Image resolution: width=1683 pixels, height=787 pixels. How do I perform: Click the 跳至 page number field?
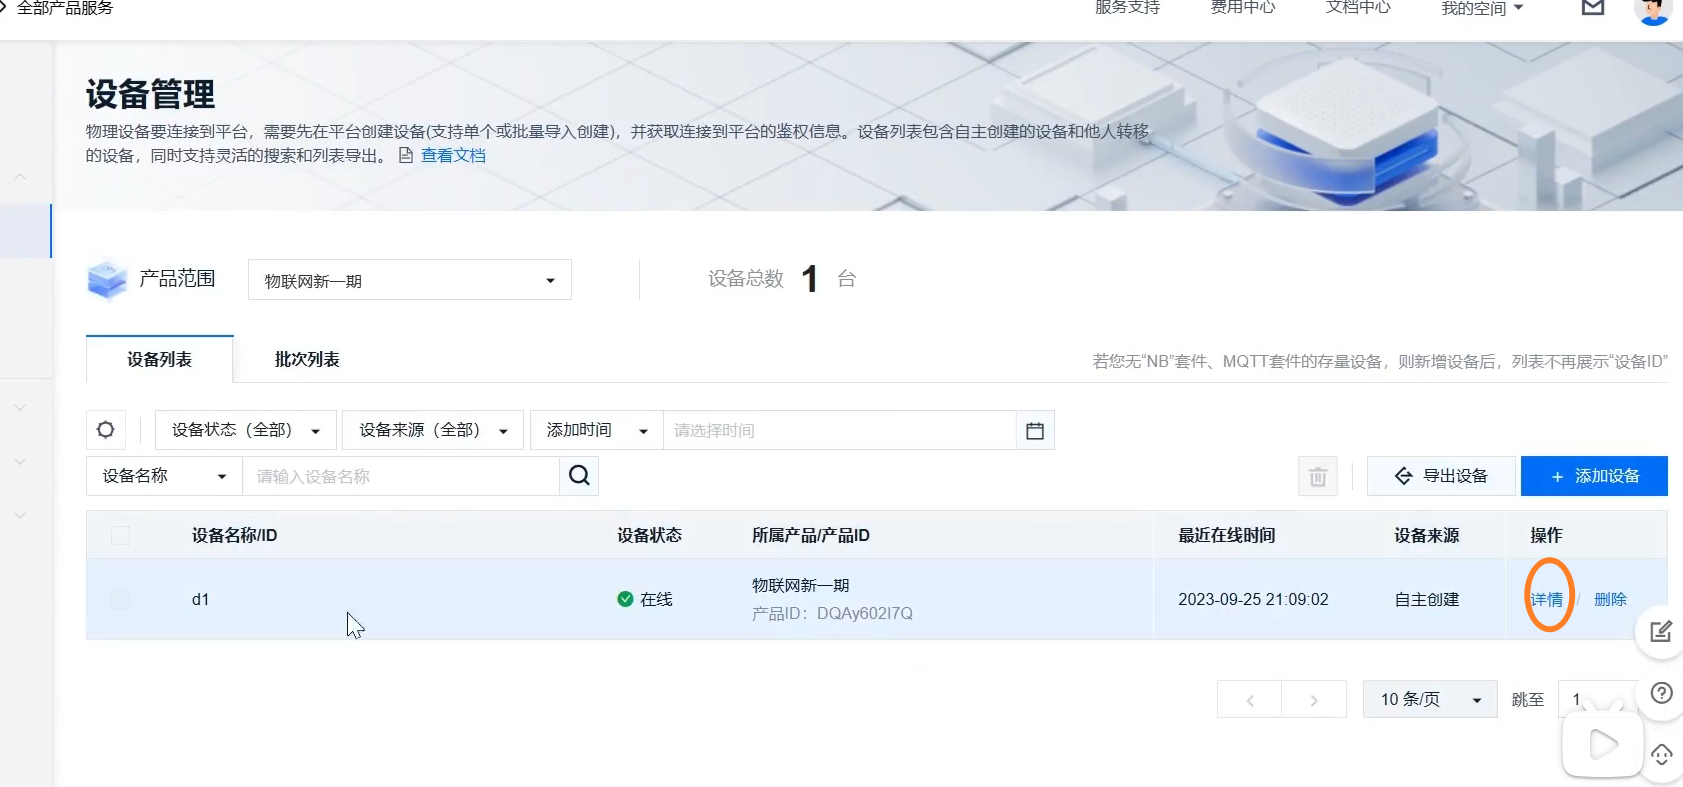[1598, 700]
